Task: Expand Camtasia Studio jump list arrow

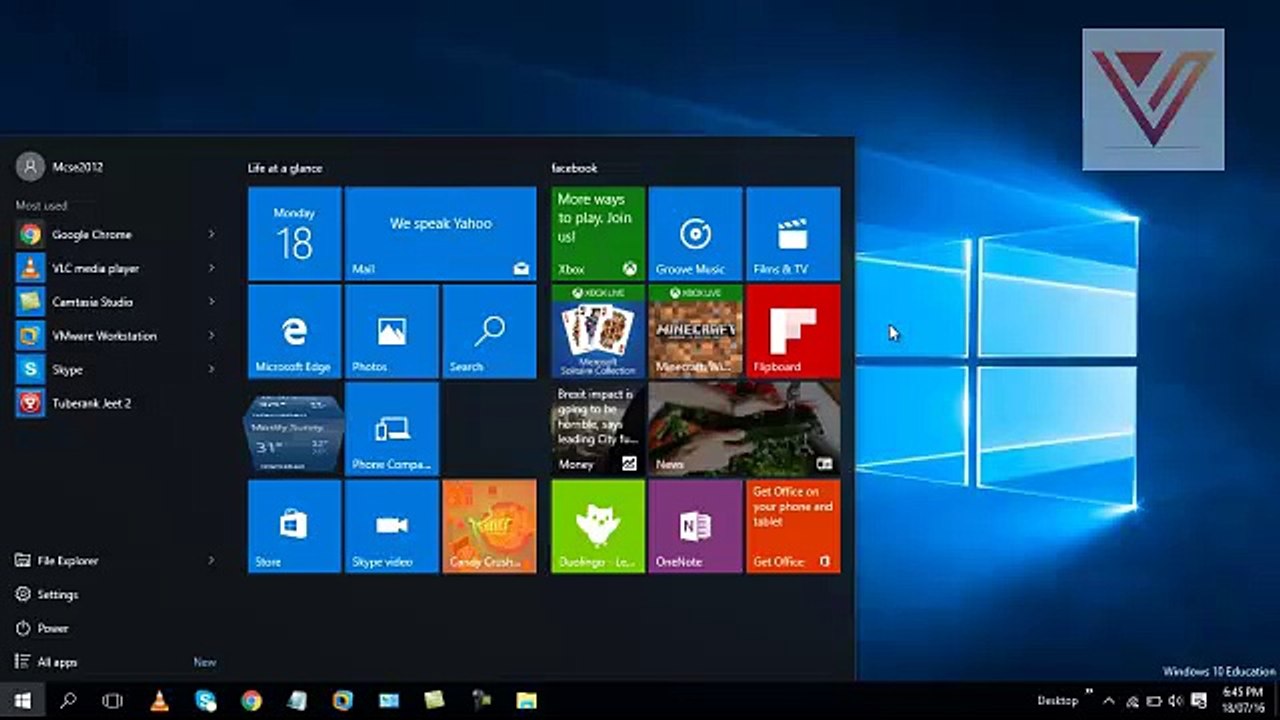Action: (x=211, y=302)
